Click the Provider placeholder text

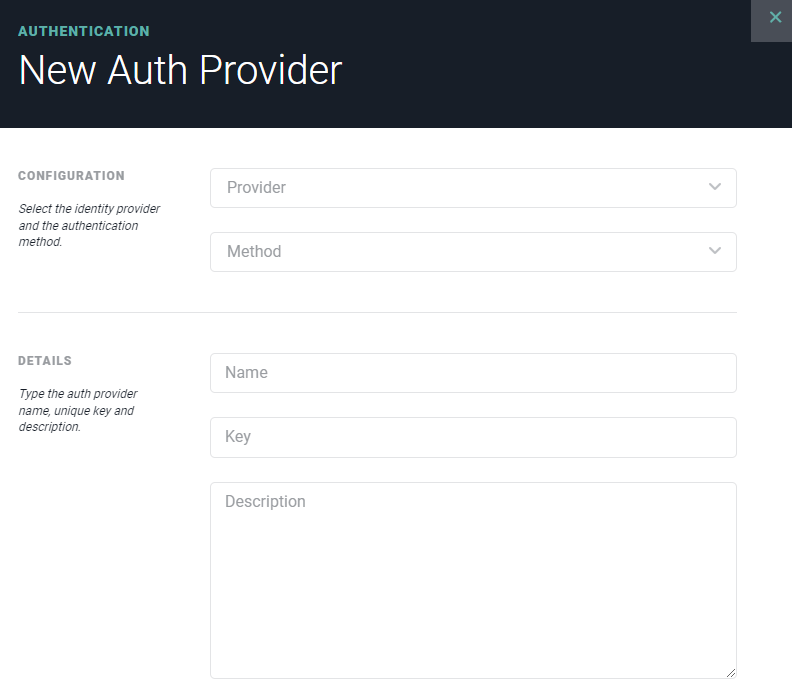[256, 187]
